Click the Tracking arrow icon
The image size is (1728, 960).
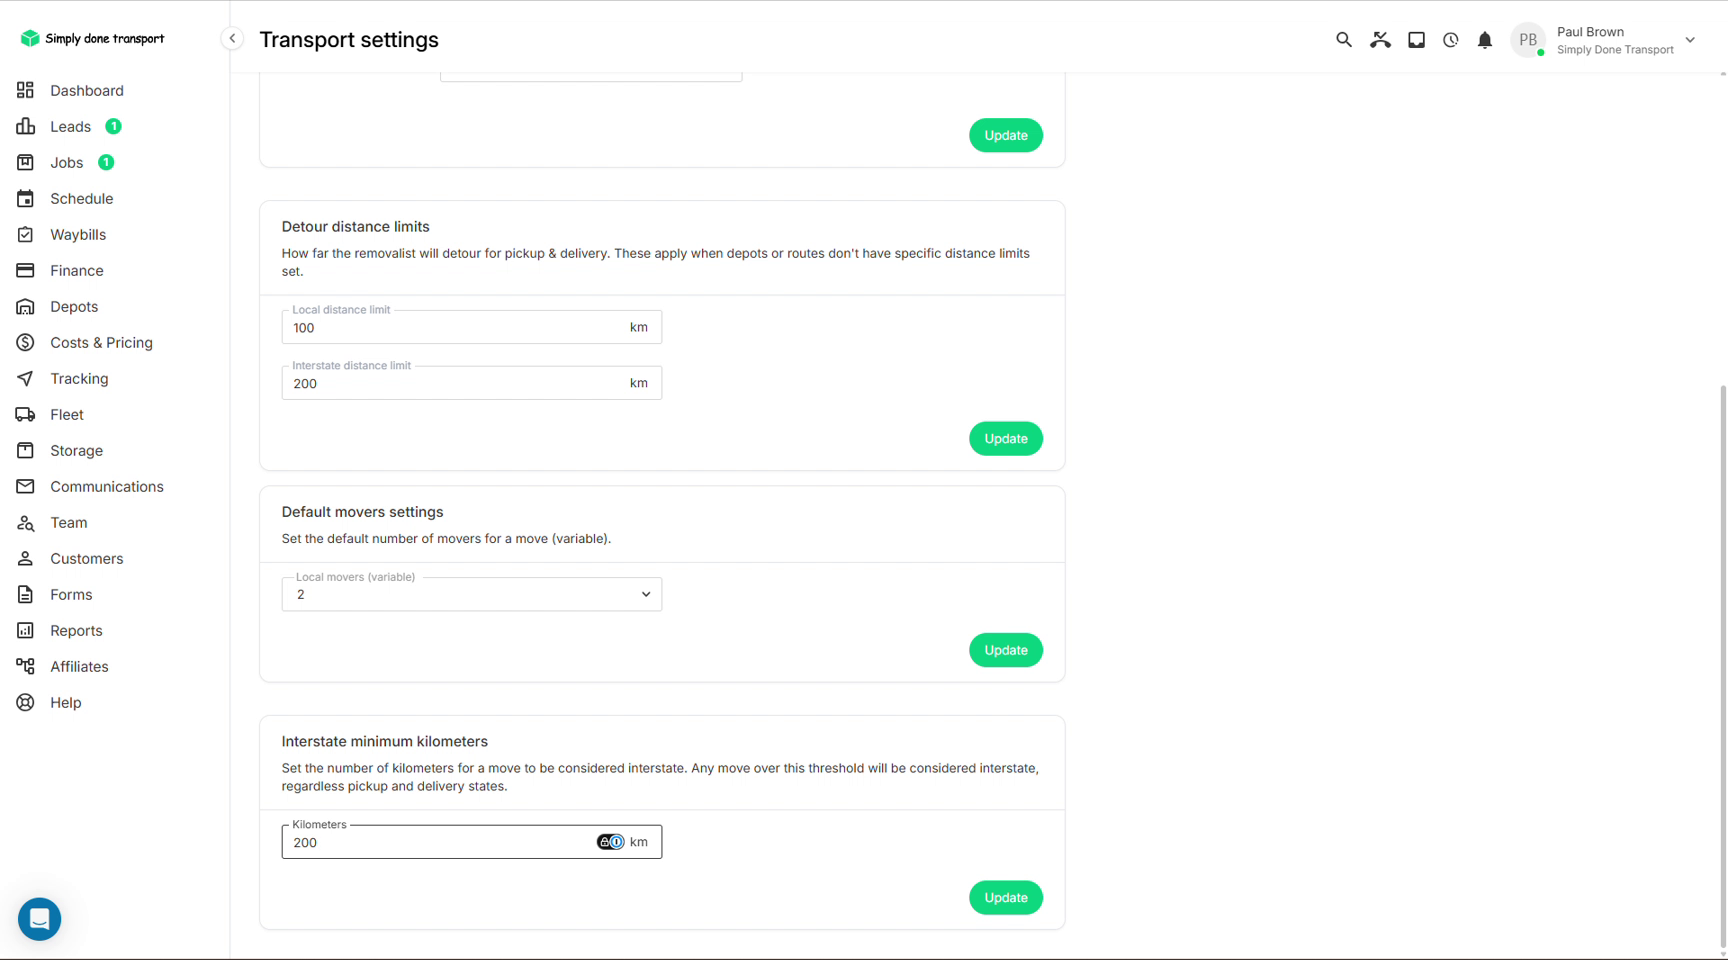[25, 378]
